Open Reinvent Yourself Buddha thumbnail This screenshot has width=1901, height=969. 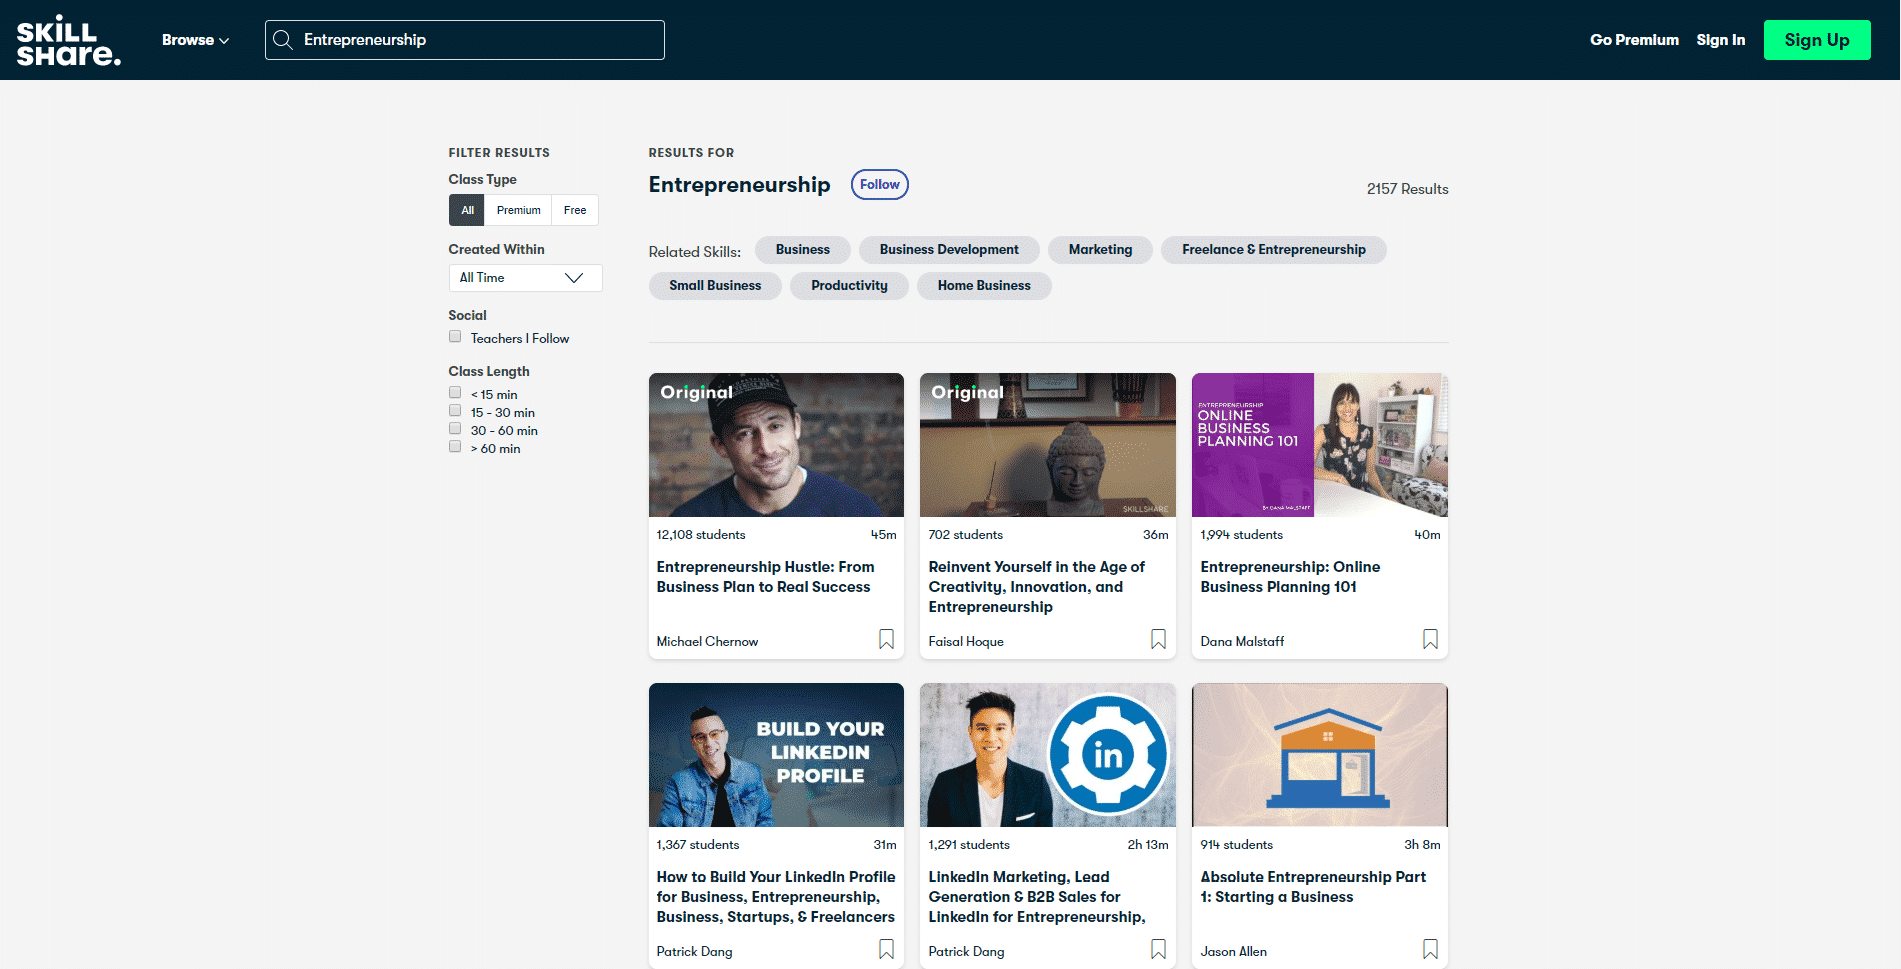(x=1048, y=445)
